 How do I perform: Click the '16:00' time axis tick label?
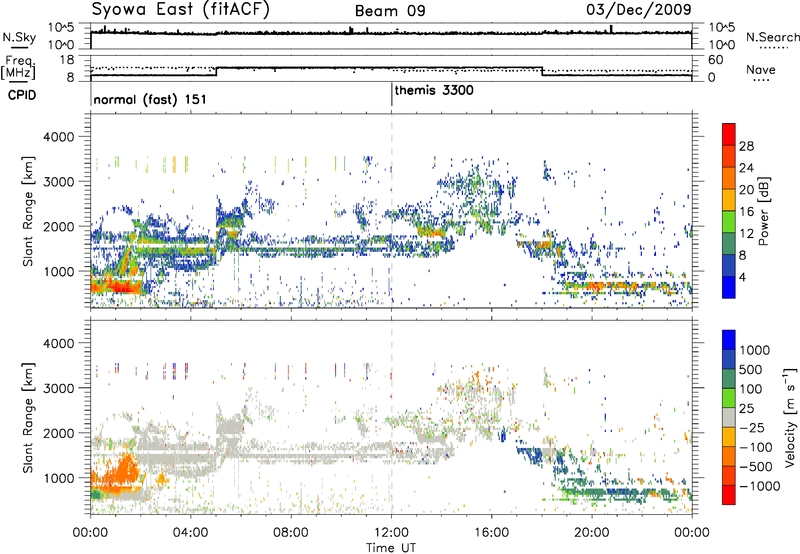point(491,533)
